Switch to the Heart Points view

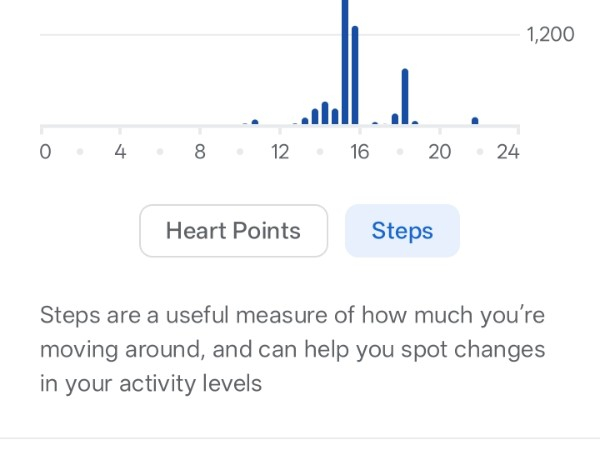coord(233,231)
